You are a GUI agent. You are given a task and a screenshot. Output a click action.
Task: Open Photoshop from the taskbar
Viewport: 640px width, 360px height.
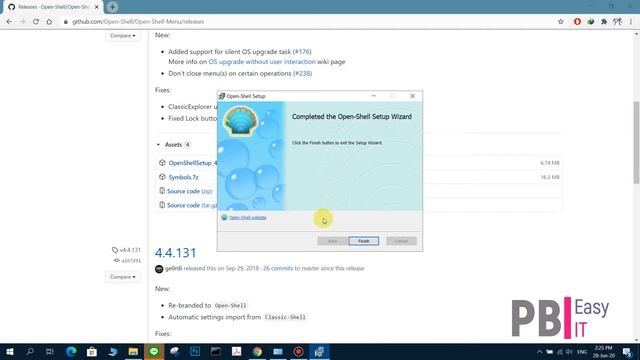[x=195, y=351]
